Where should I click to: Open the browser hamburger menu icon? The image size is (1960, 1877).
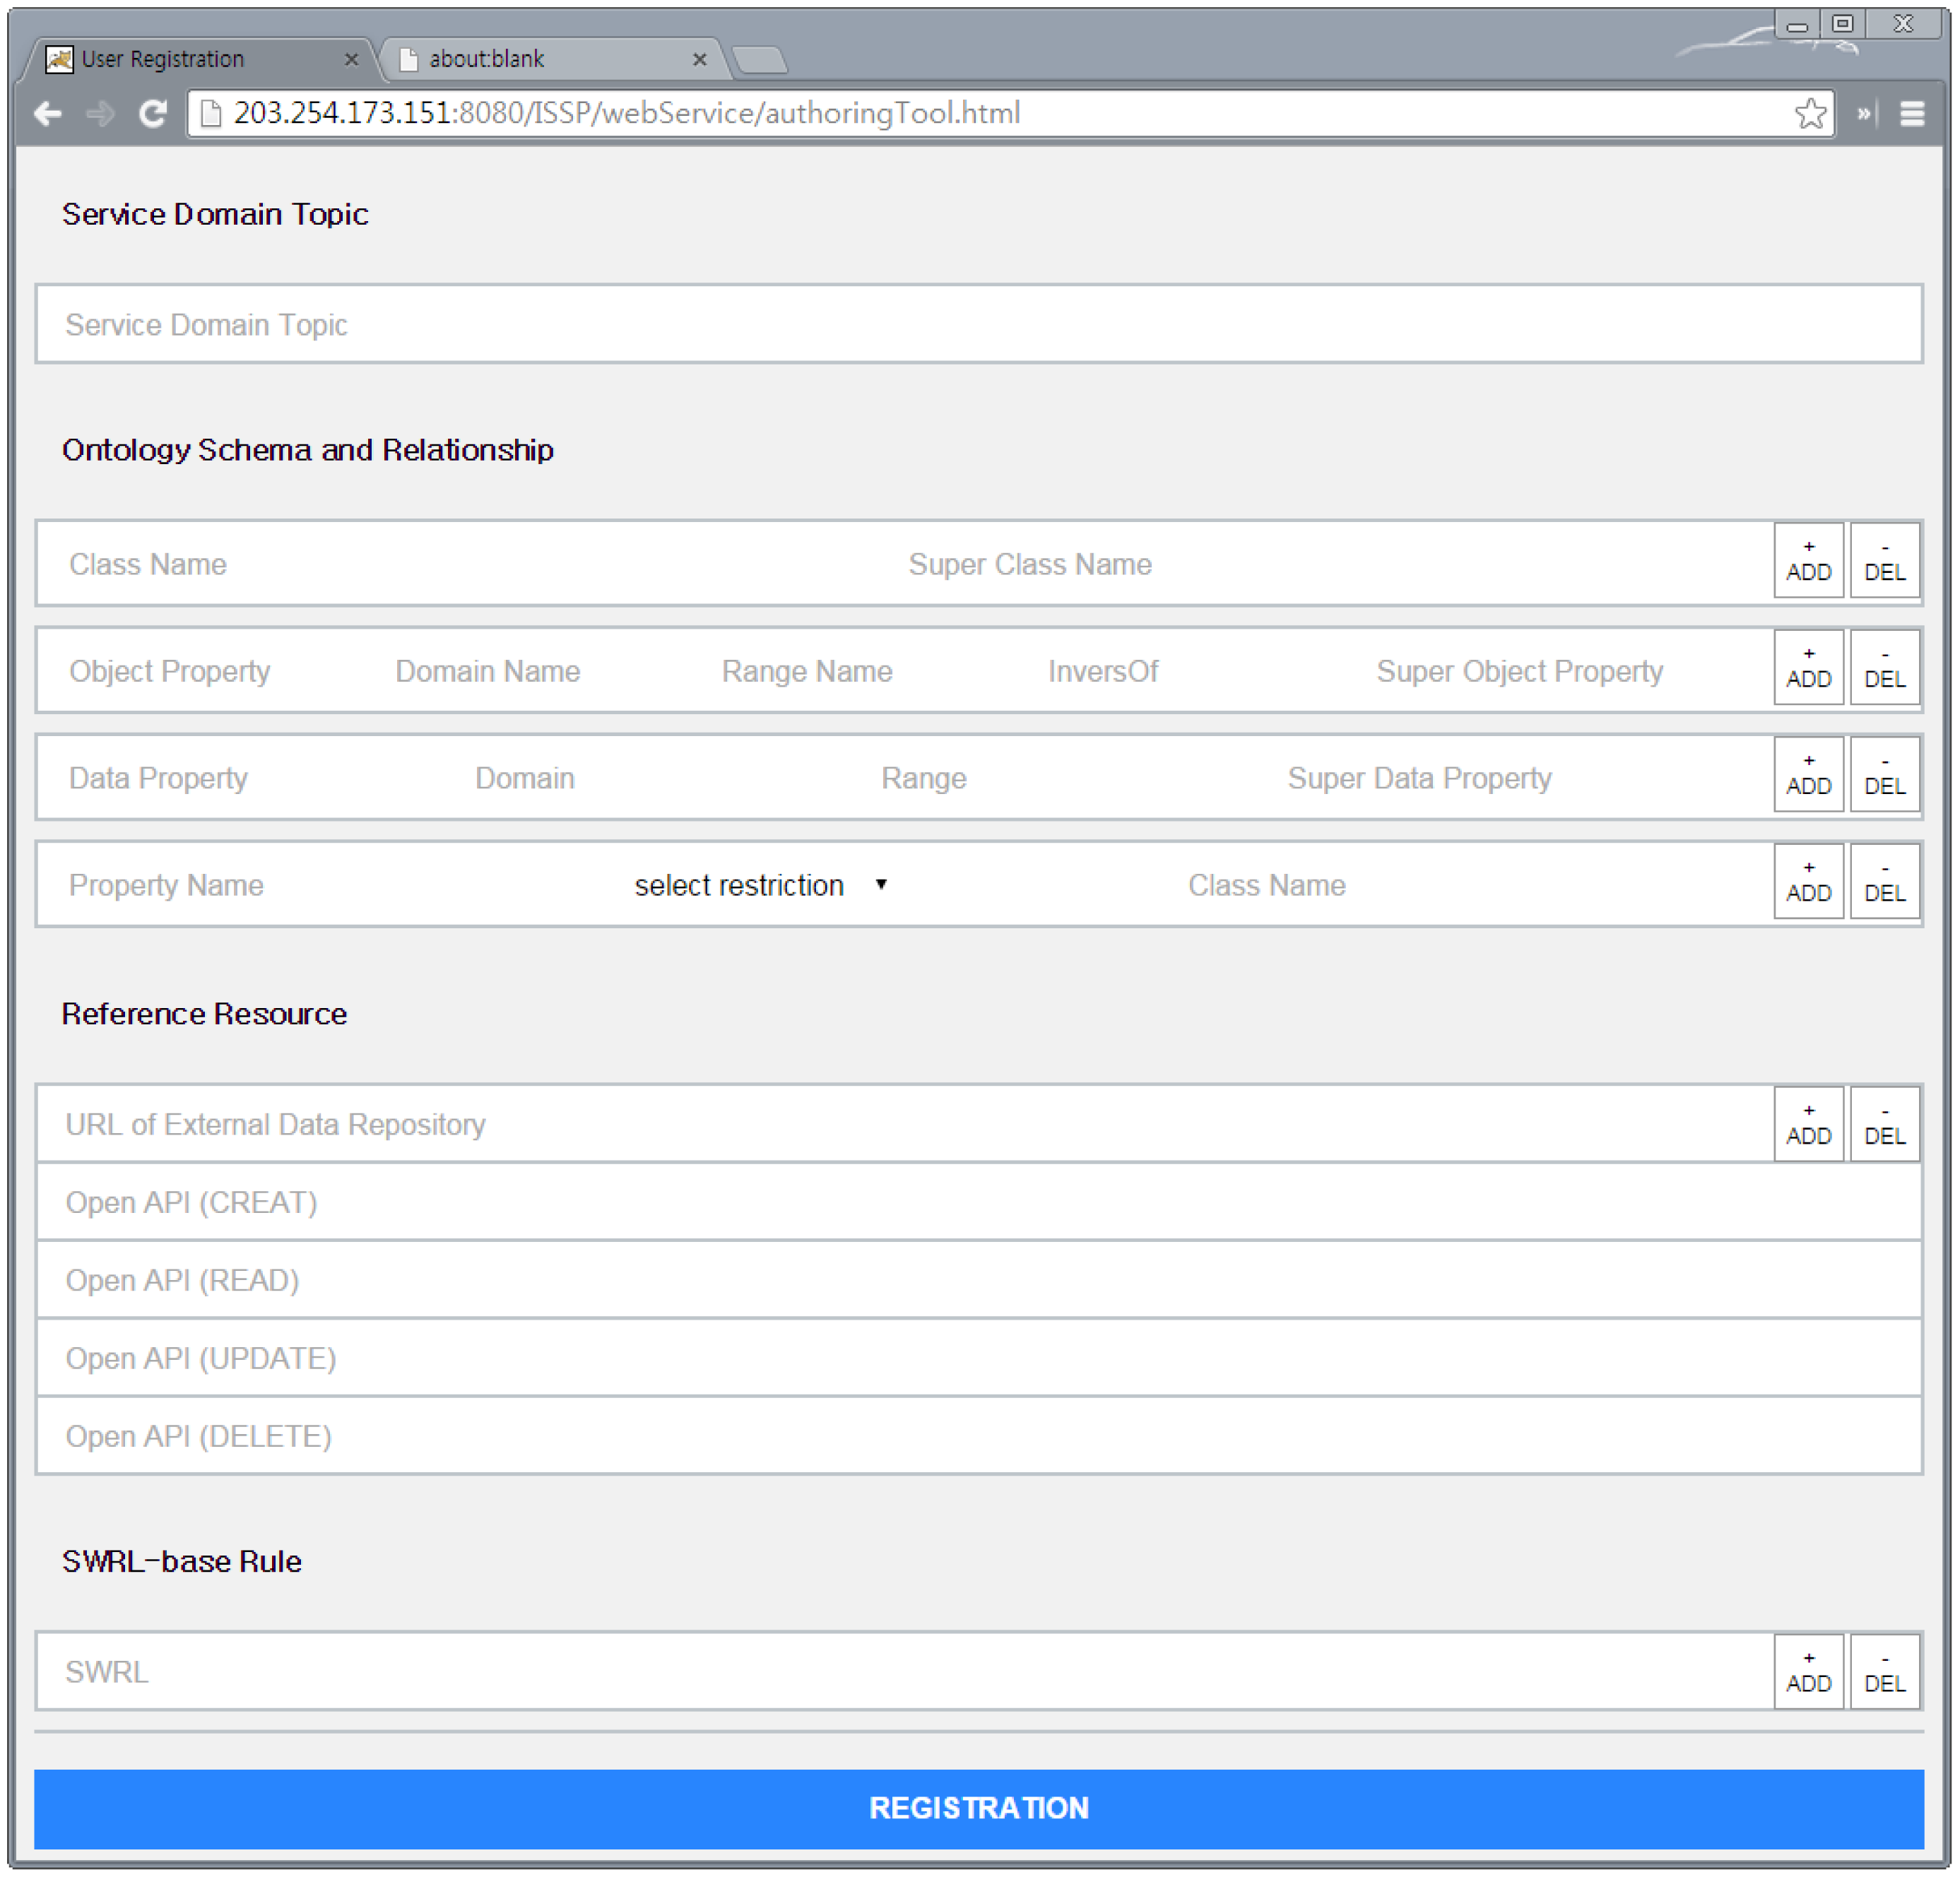click(1911, 114)
